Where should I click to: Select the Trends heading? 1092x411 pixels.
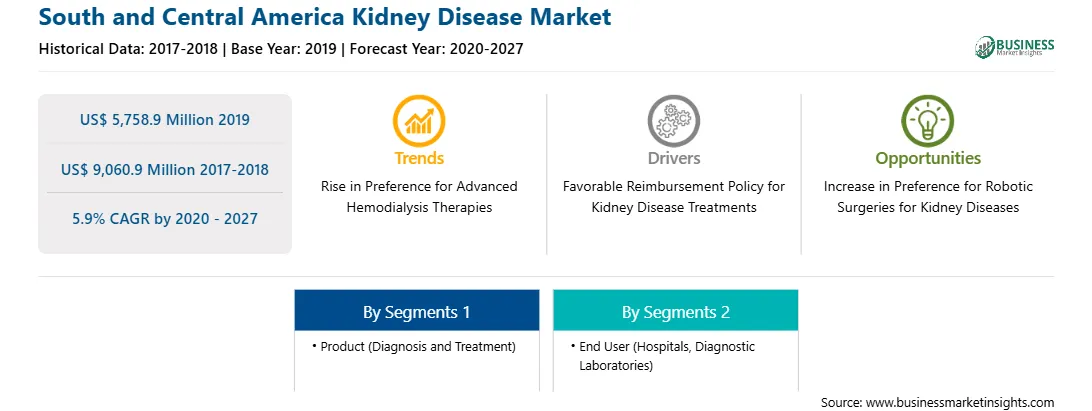point(419,158)
